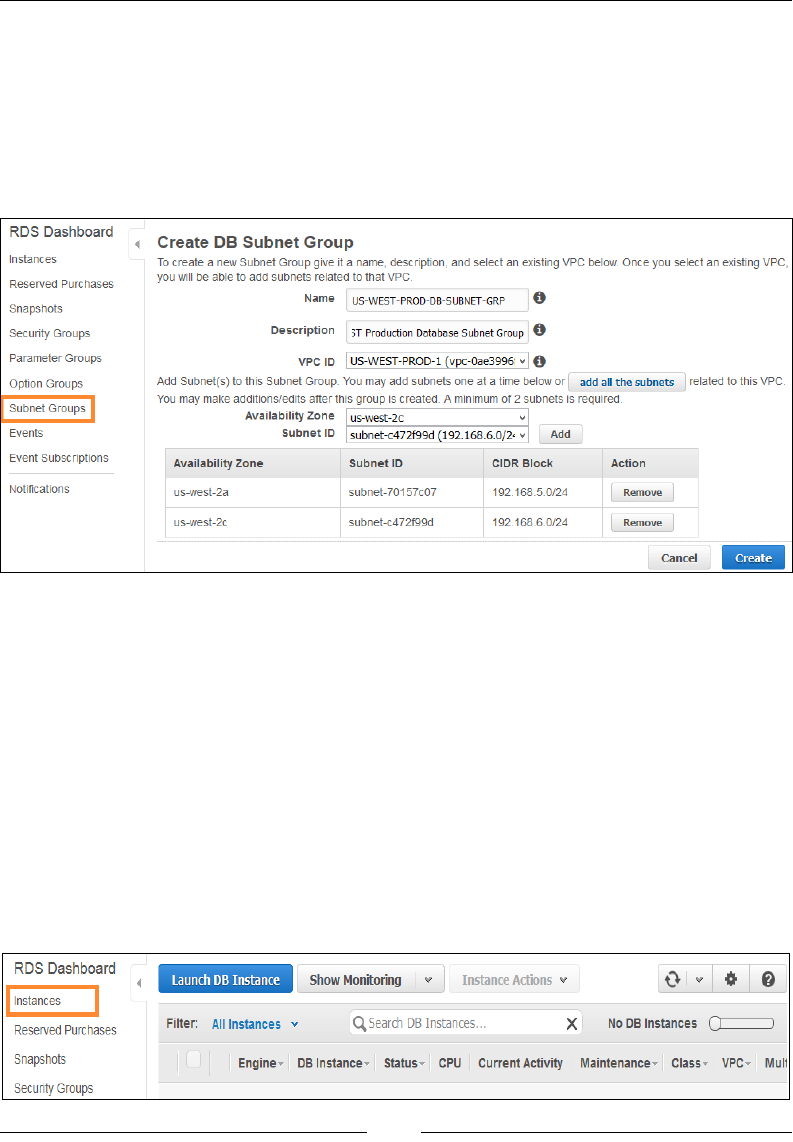This screenshot has height=1142, width=793.
Task: Clear the Search DB Instances box
Action: tap(572, 1024)
